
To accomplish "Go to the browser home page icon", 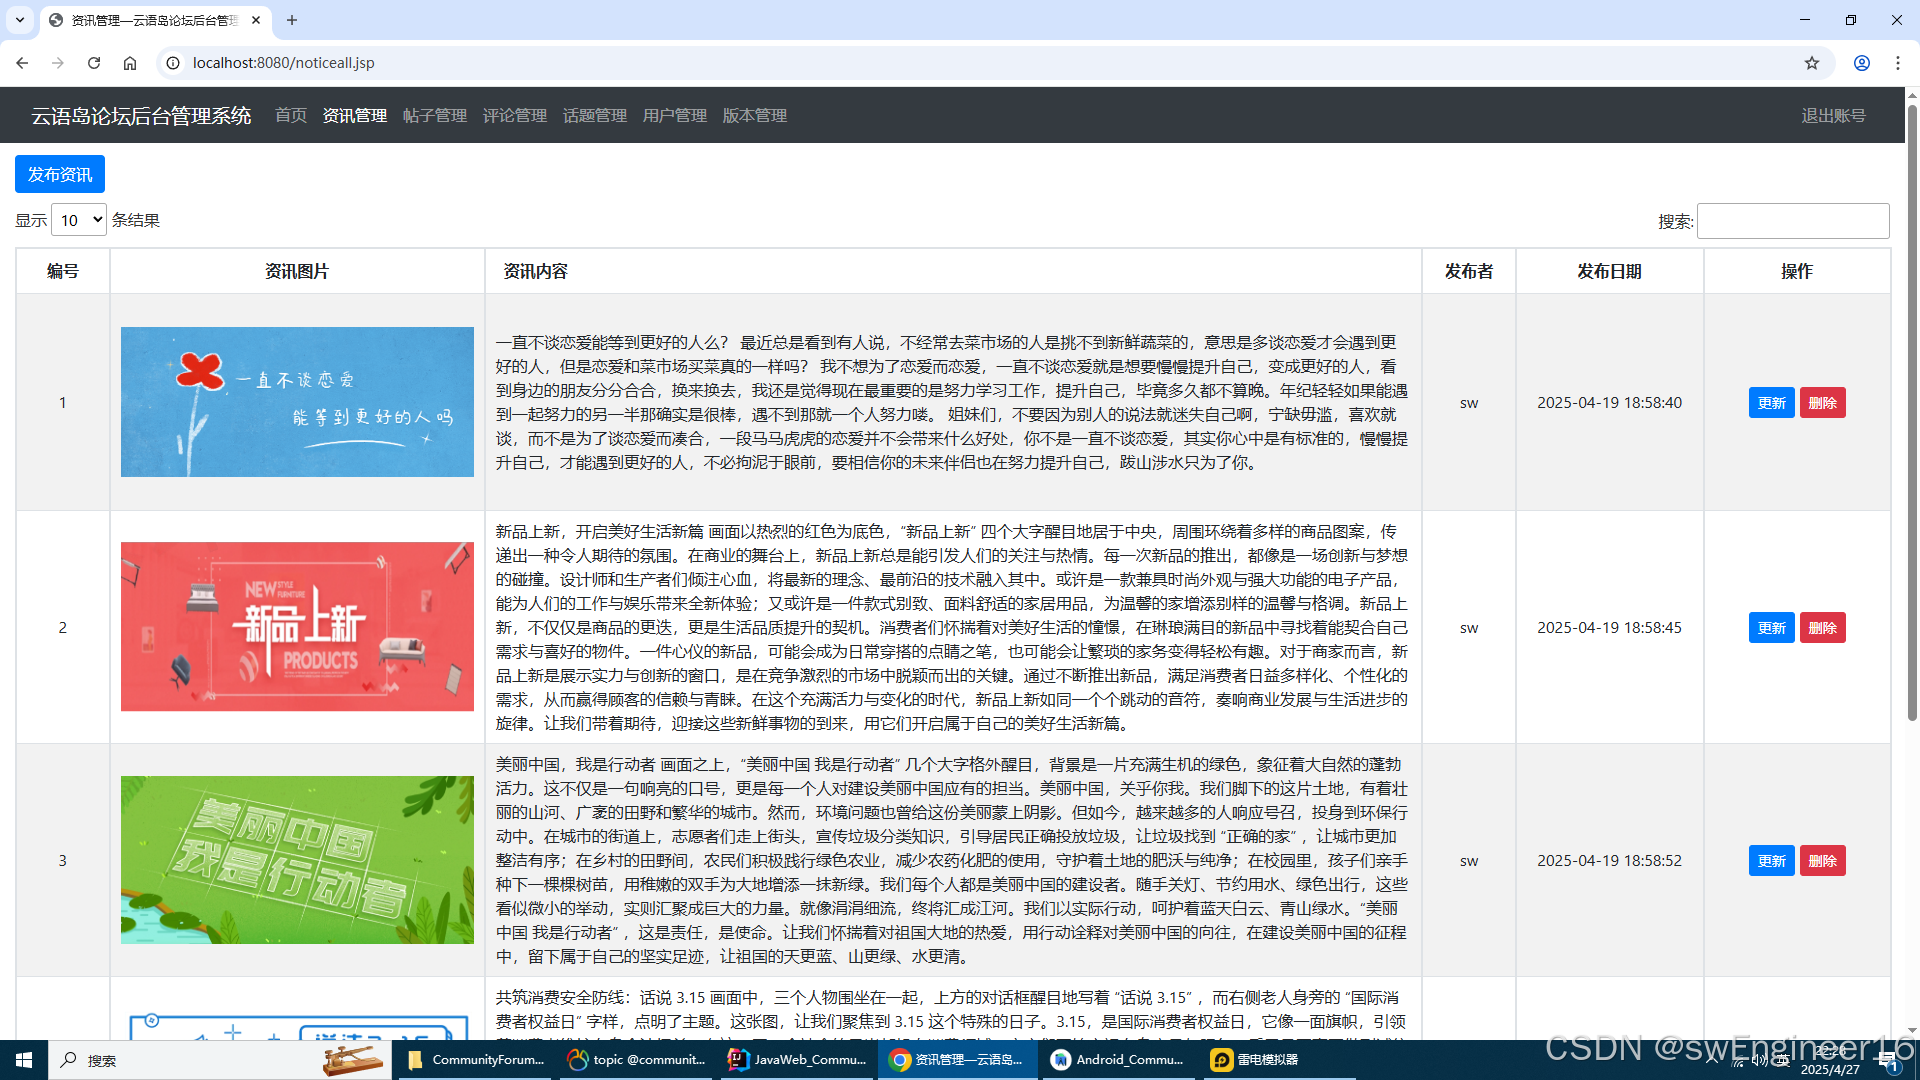I will (x=130, y=63).
